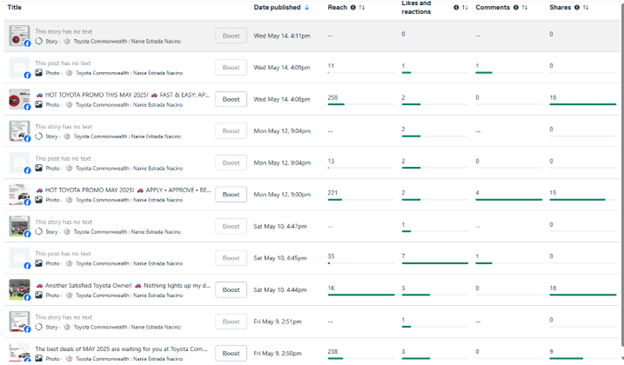Screen dimensions: 624x365
Task: Click Photo icon on May 10 4:45pm post
Action: click(39, 263)
